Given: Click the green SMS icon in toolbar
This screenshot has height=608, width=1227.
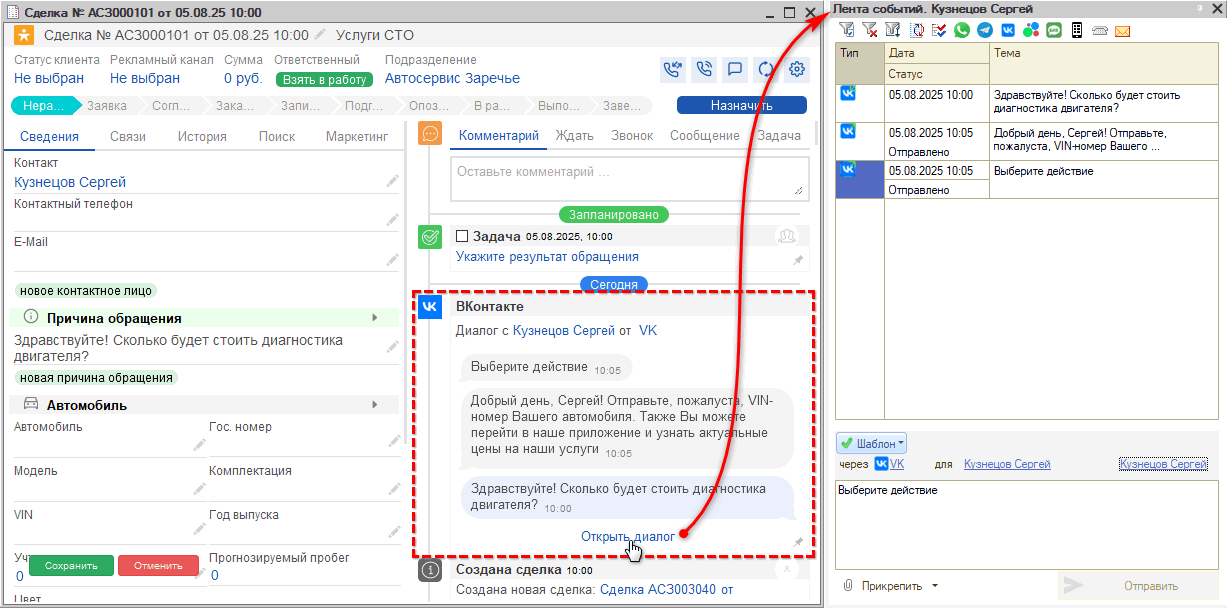Looking at the screenshot, I should [x=1054, y=31].
